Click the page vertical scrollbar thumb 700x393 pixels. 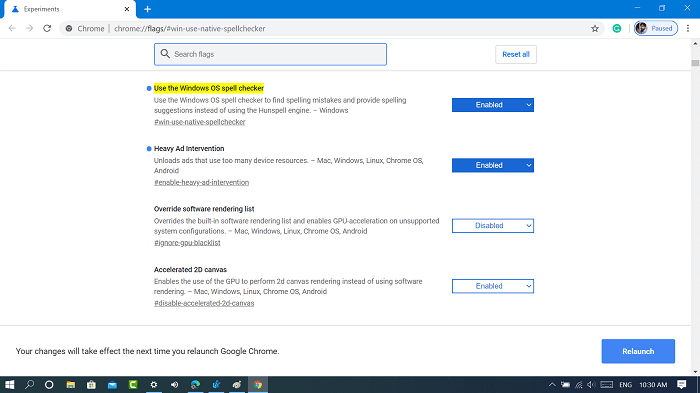pyautogui.click(x=695, y=63)
